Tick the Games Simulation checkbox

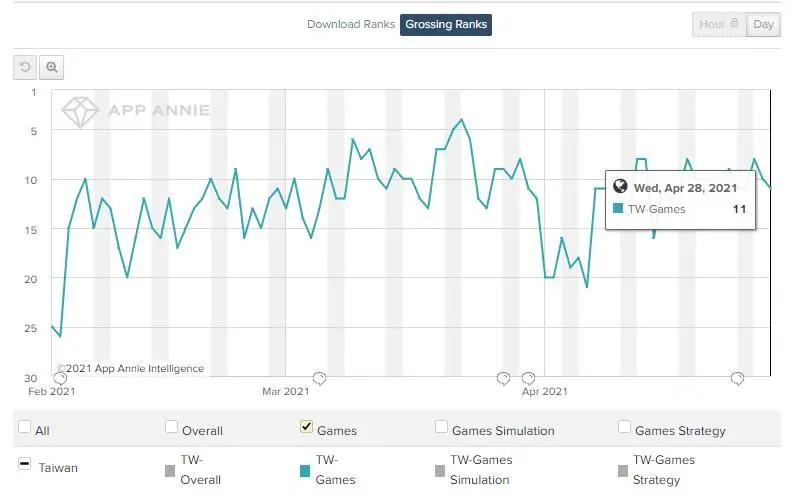pos(442,428)
